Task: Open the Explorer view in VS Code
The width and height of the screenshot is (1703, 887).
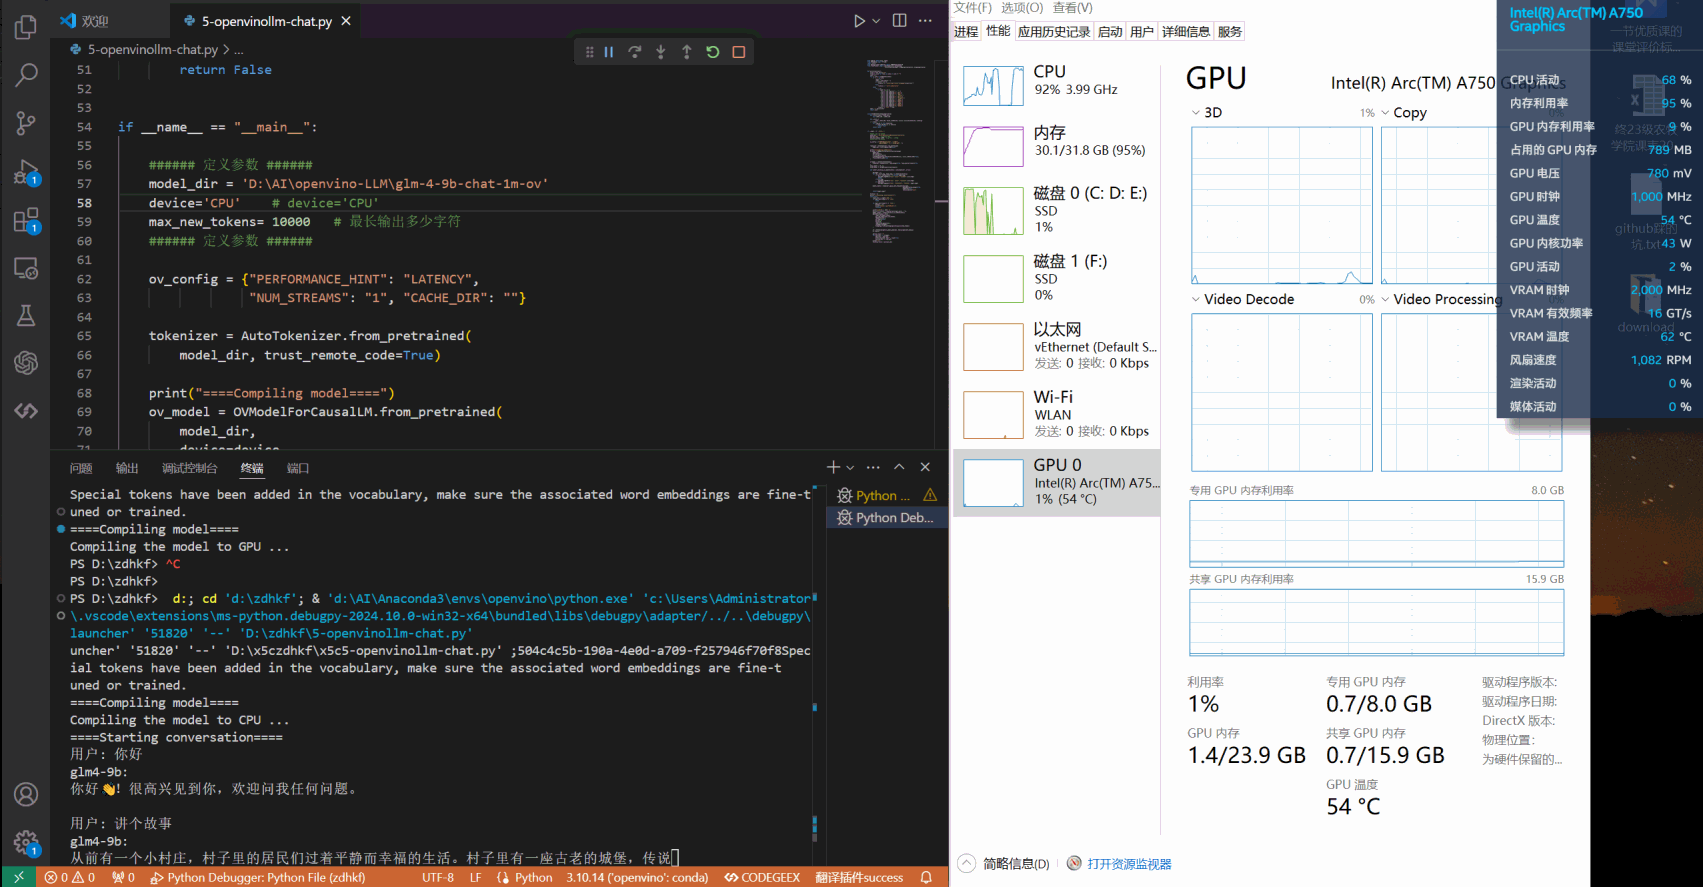Action: coord(26,27)
